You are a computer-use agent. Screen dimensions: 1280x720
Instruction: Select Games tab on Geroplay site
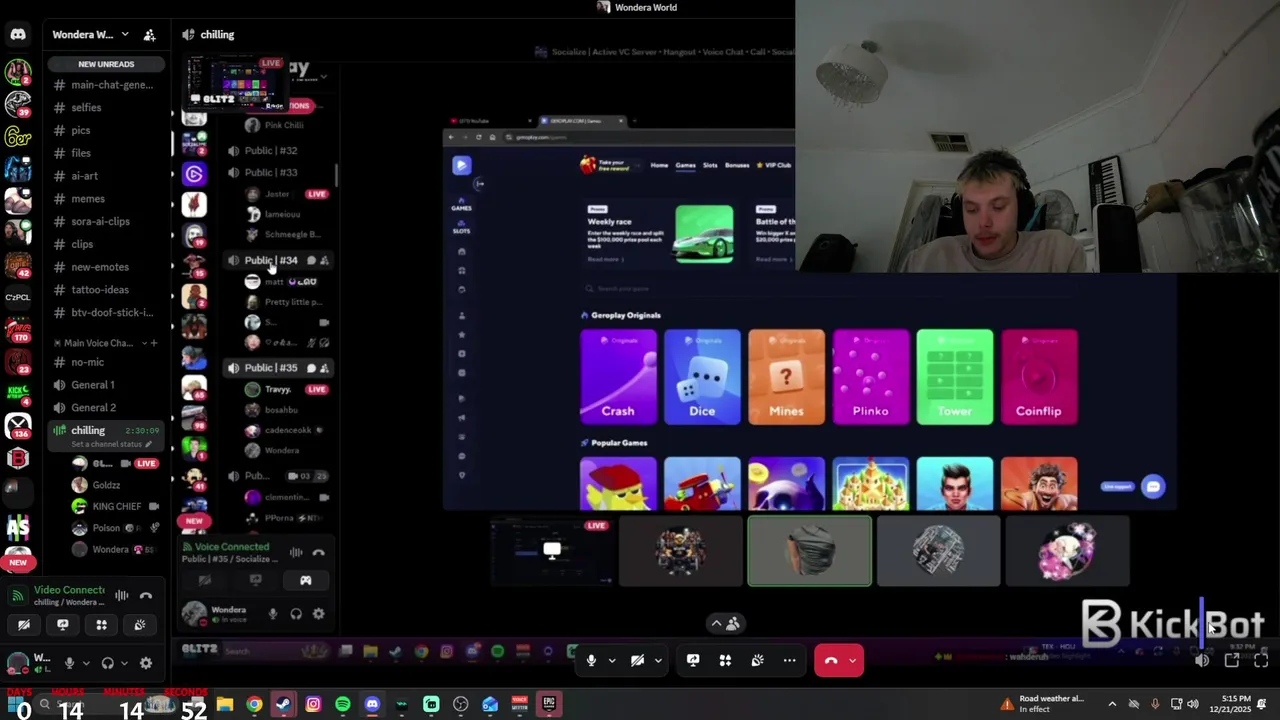[685, 165]
